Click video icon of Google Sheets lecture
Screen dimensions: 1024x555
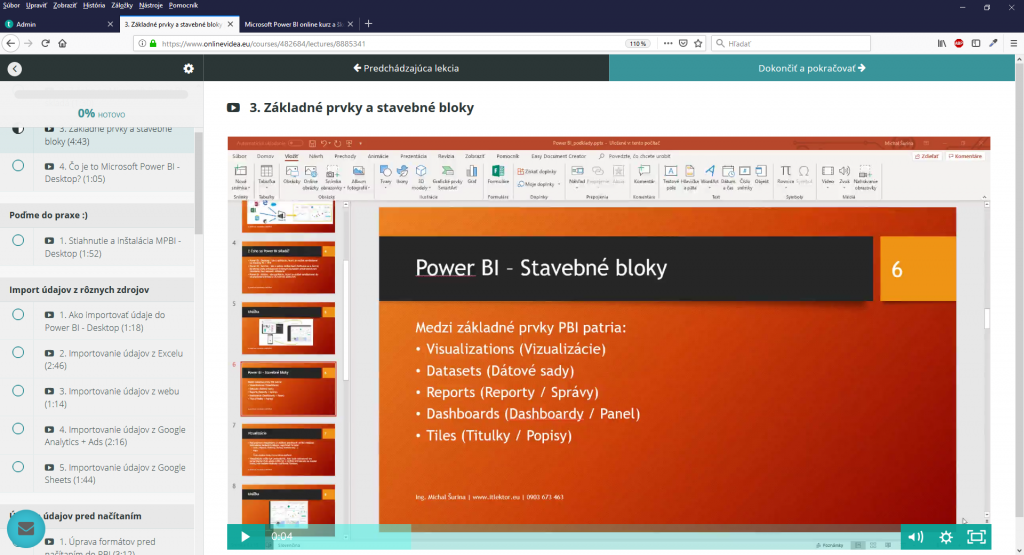click(49, 468)
